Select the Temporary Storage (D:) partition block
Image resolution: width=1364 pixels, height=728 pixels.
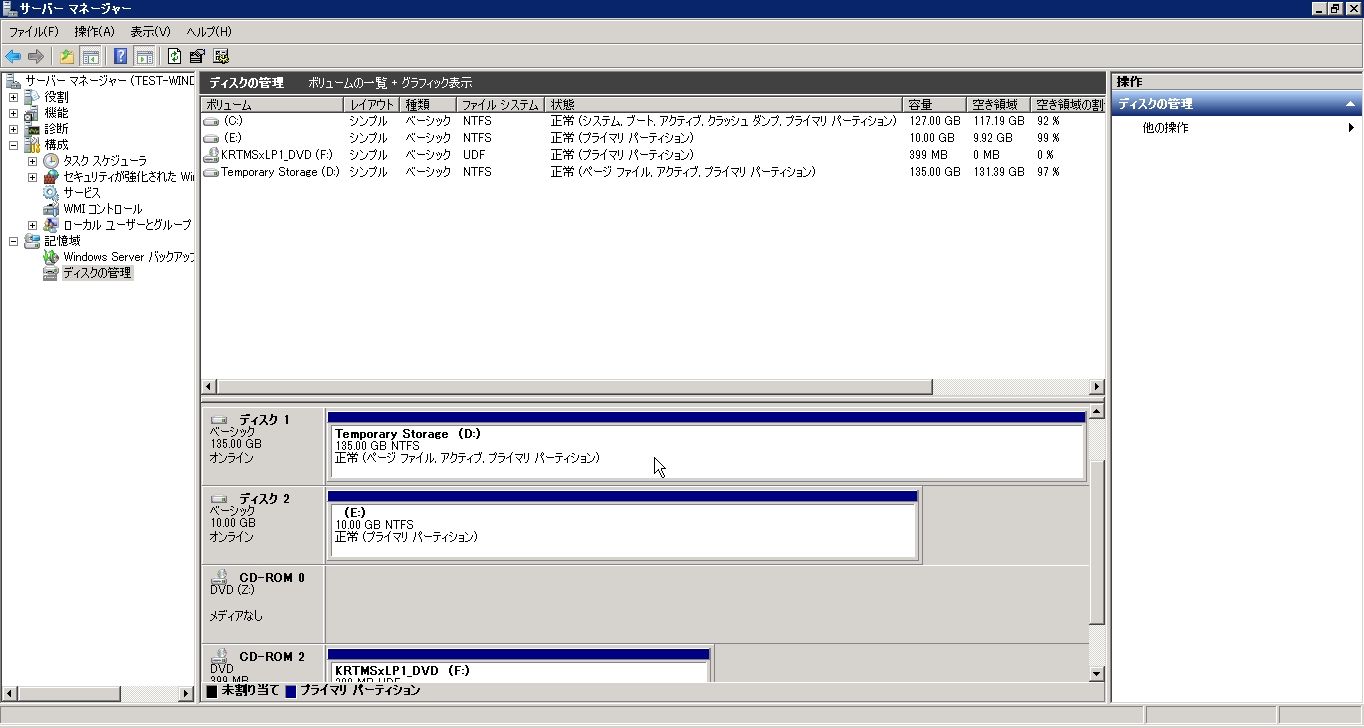coord(706,446)
